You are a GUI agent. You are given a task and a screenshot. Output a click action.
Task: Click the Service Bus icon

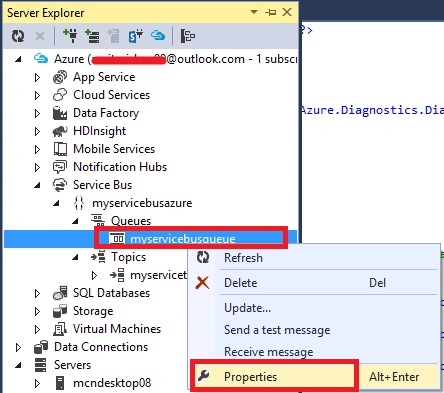[60, 185]
